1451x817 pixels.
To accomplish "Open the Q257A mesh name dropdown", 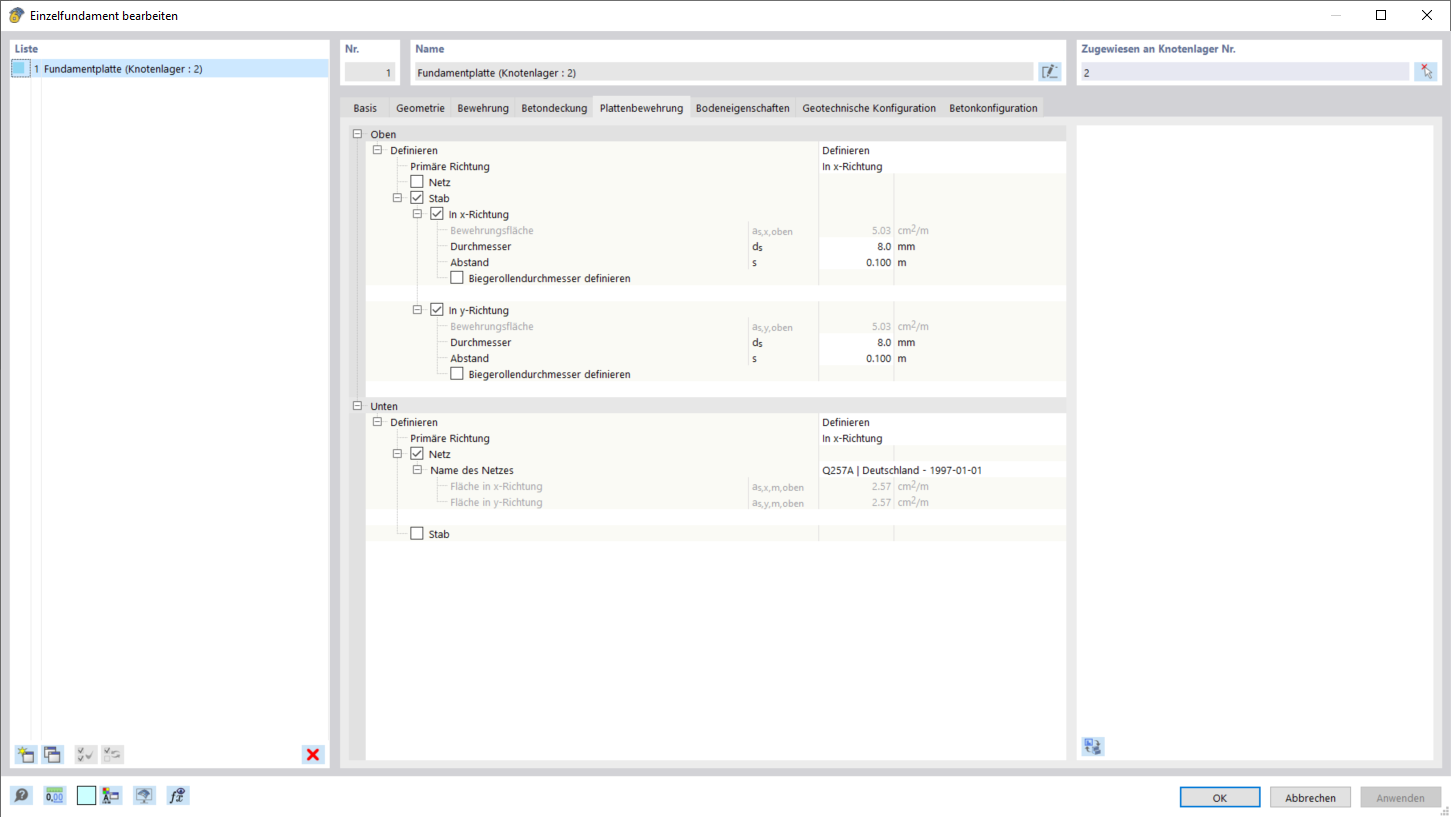I will 942,470.
